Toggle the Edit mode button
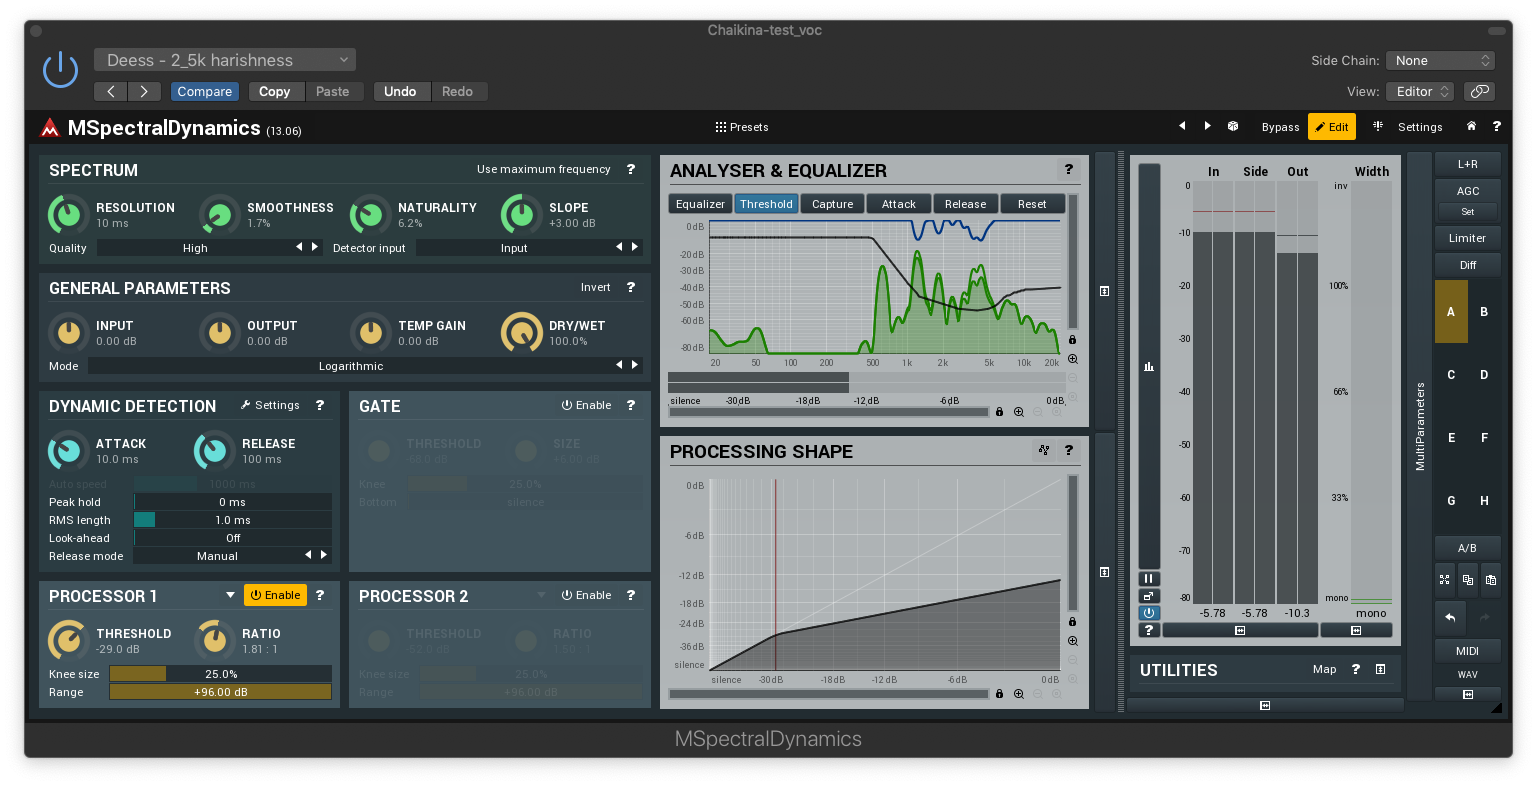The width and height of the screenshot is (1537, 786). tap(1332, 127)
